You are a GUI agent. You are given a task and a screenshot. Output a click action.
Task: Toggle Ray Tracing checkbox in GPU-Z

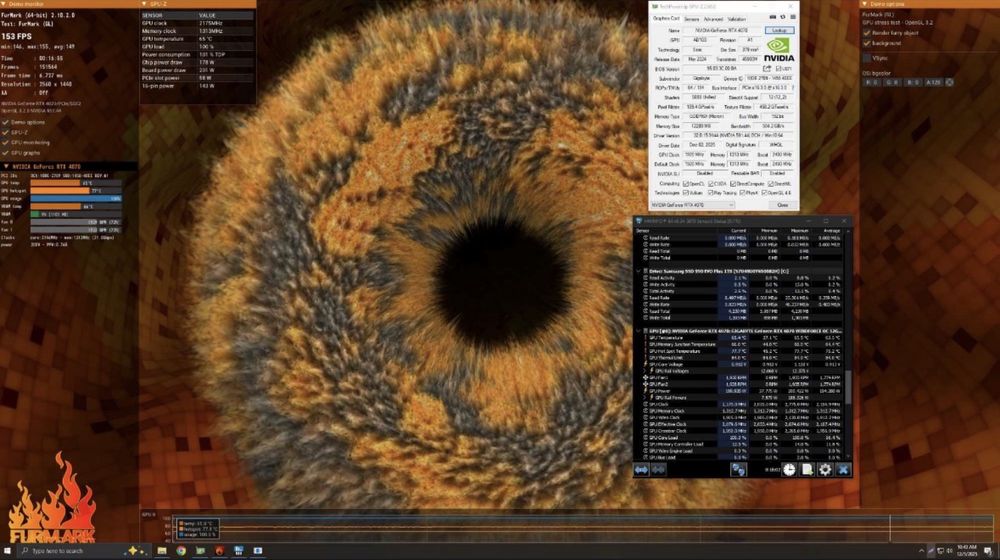pyautogui.click(x=710, y=193)
